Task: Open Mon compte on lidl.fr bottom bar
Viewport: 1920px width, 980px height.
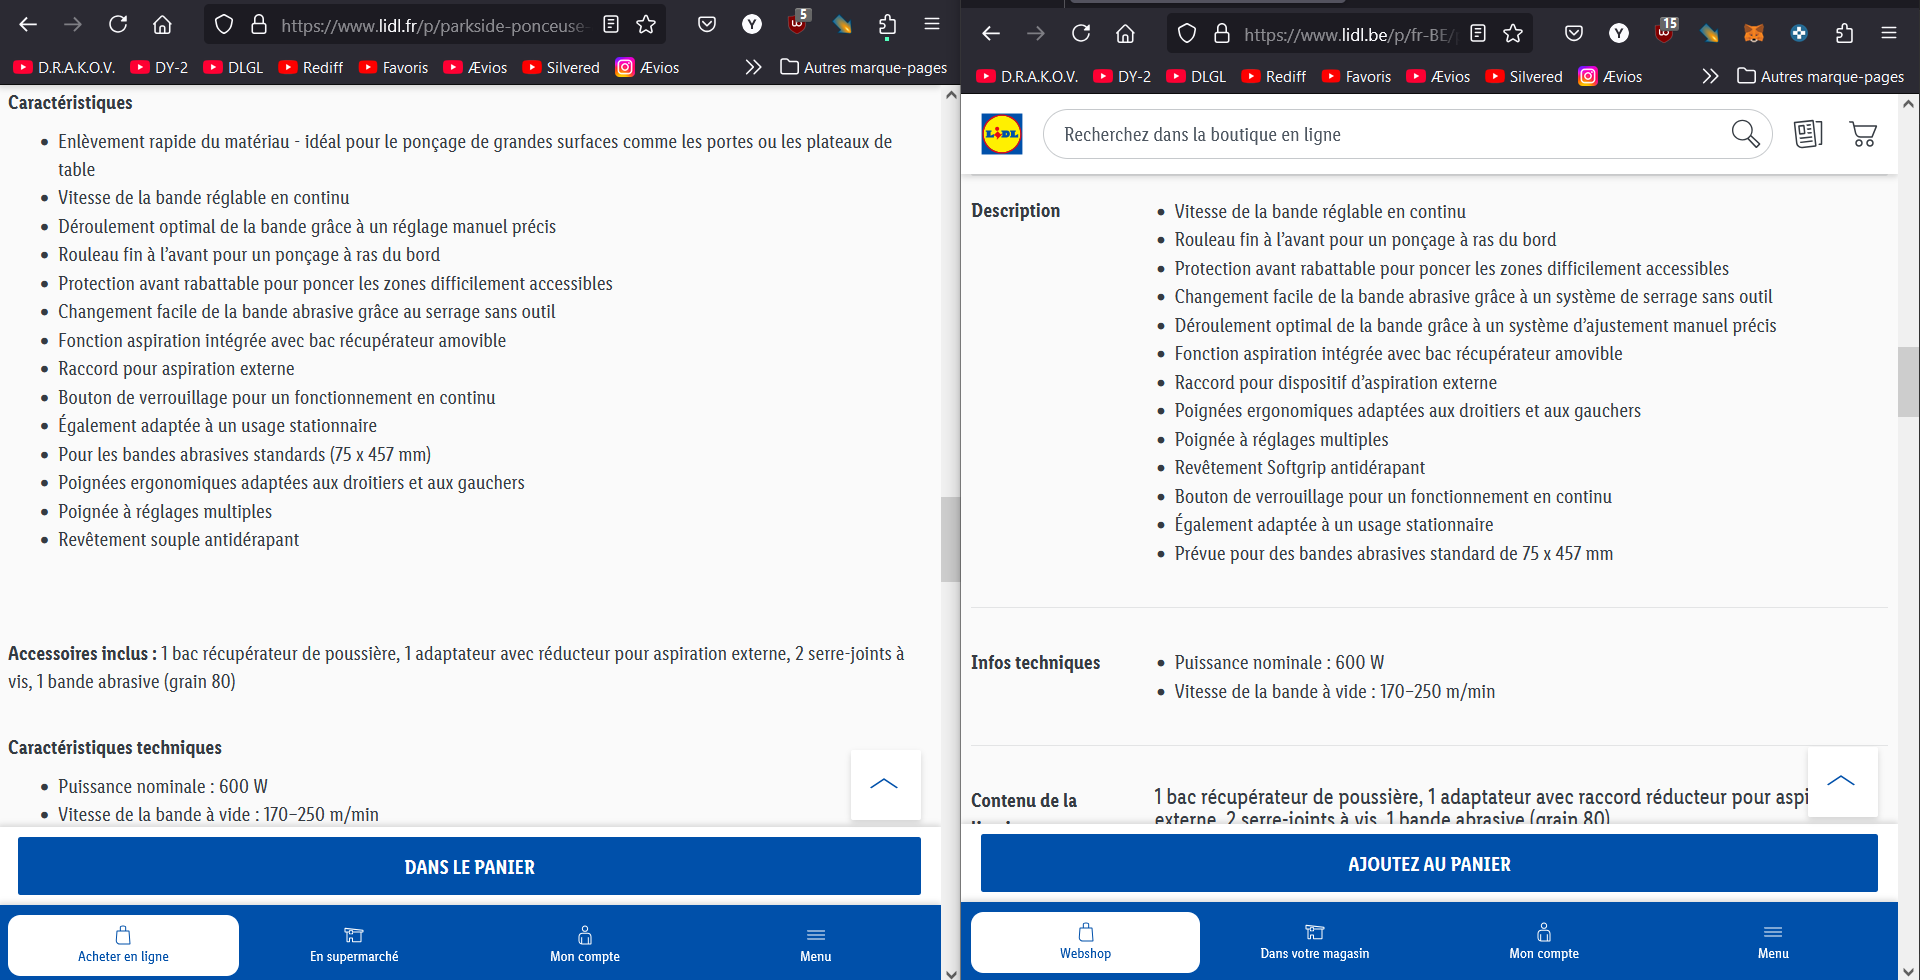Action: tap(585, 944)
